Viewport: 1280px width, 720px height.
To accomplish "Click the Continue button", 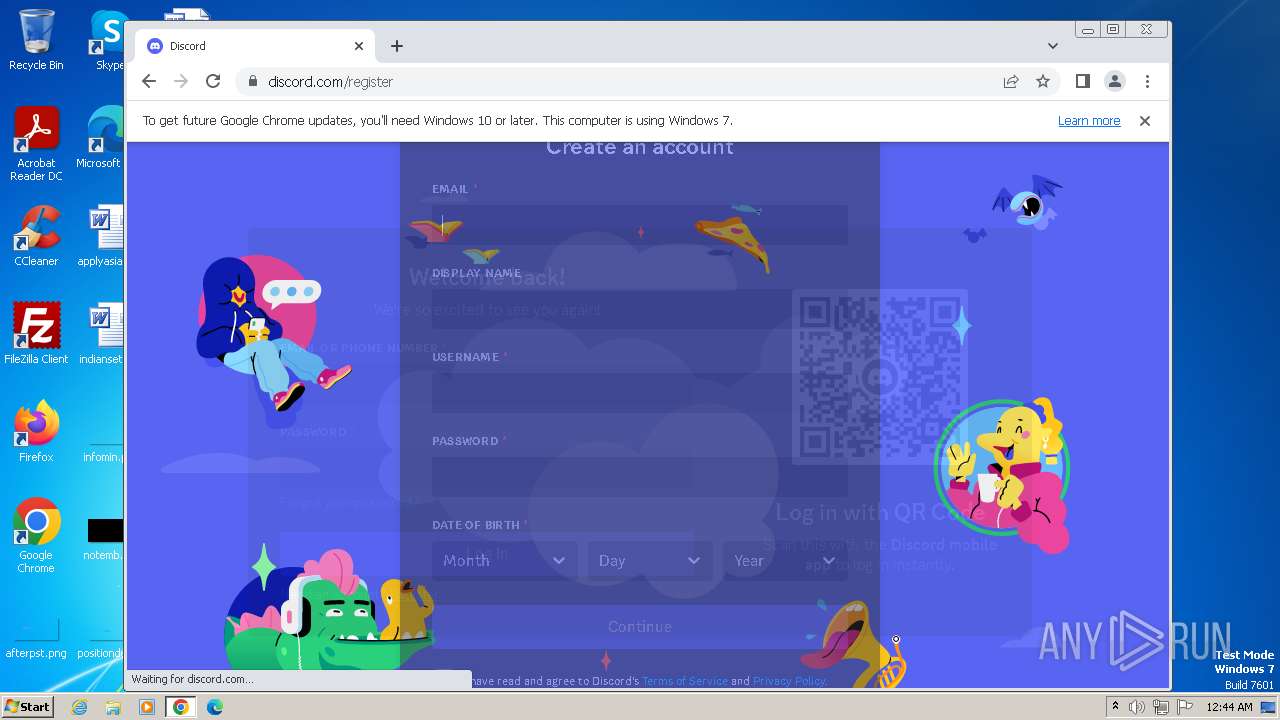I will click(640, 627).
